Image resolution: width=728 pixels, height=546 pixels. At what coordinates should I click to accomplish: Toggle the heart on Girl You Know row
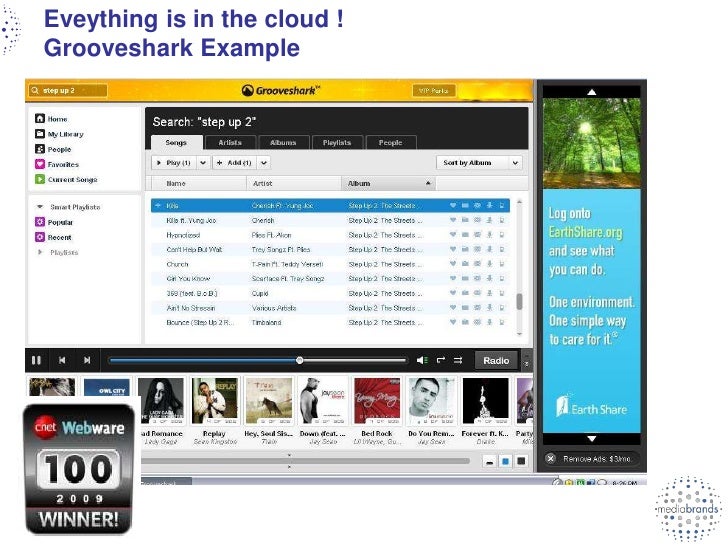[453, 279]
